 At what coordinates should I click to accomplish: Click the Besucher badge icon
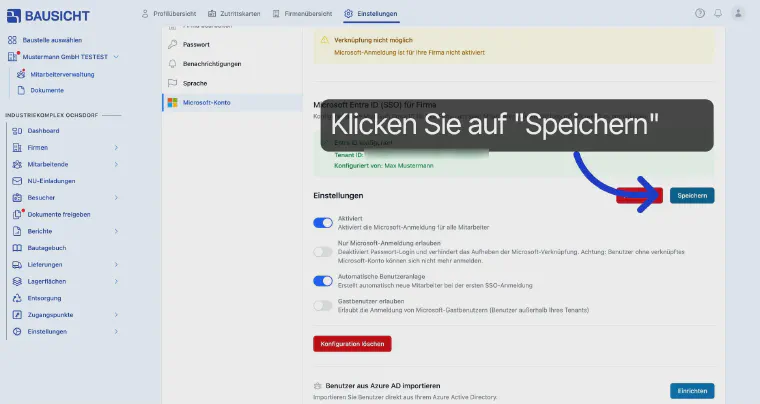pos(17,198)
